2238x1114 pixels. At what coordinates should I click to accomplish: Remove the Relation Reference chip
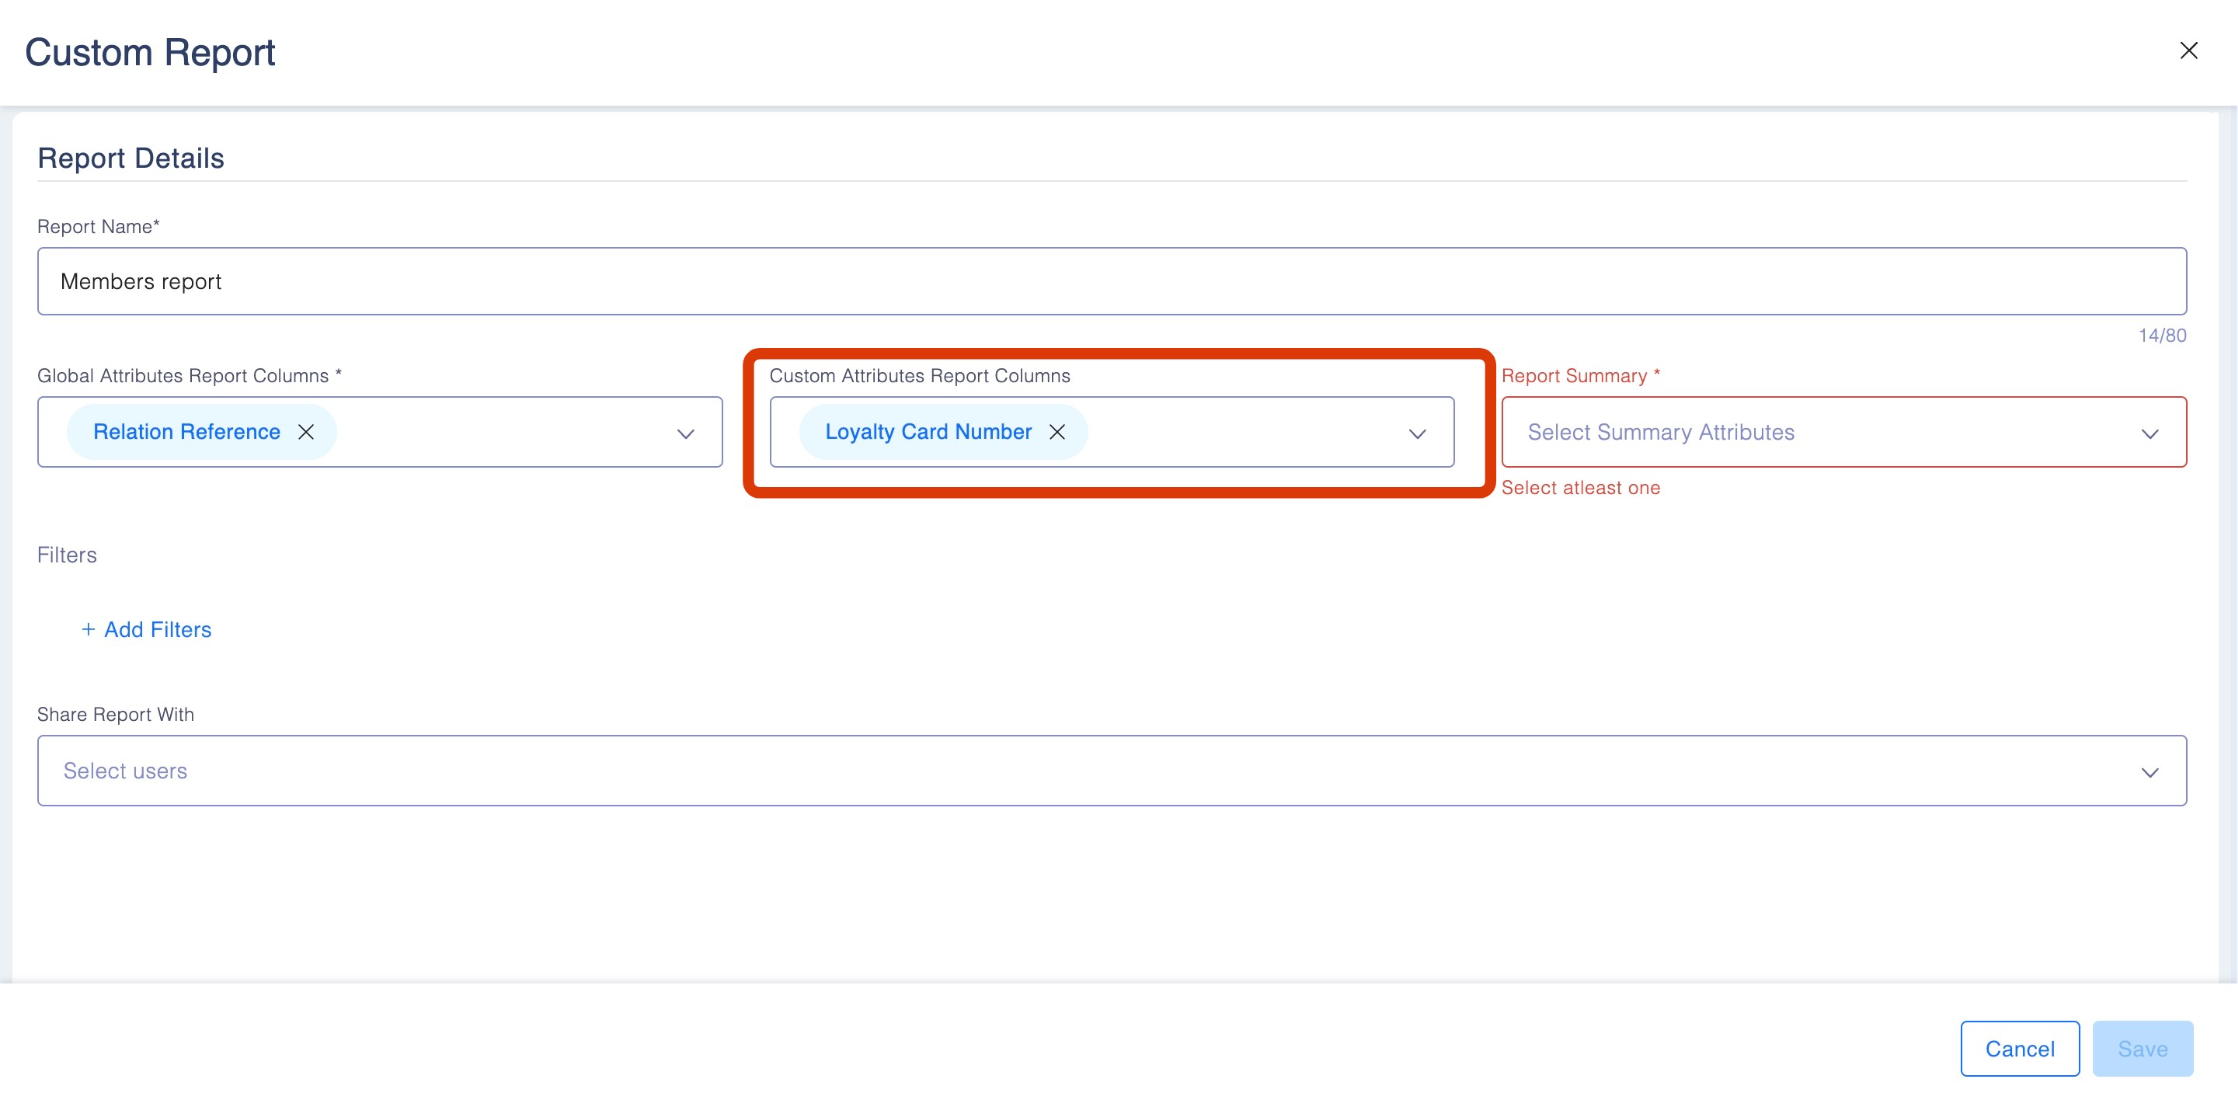[x=306, y=432]
